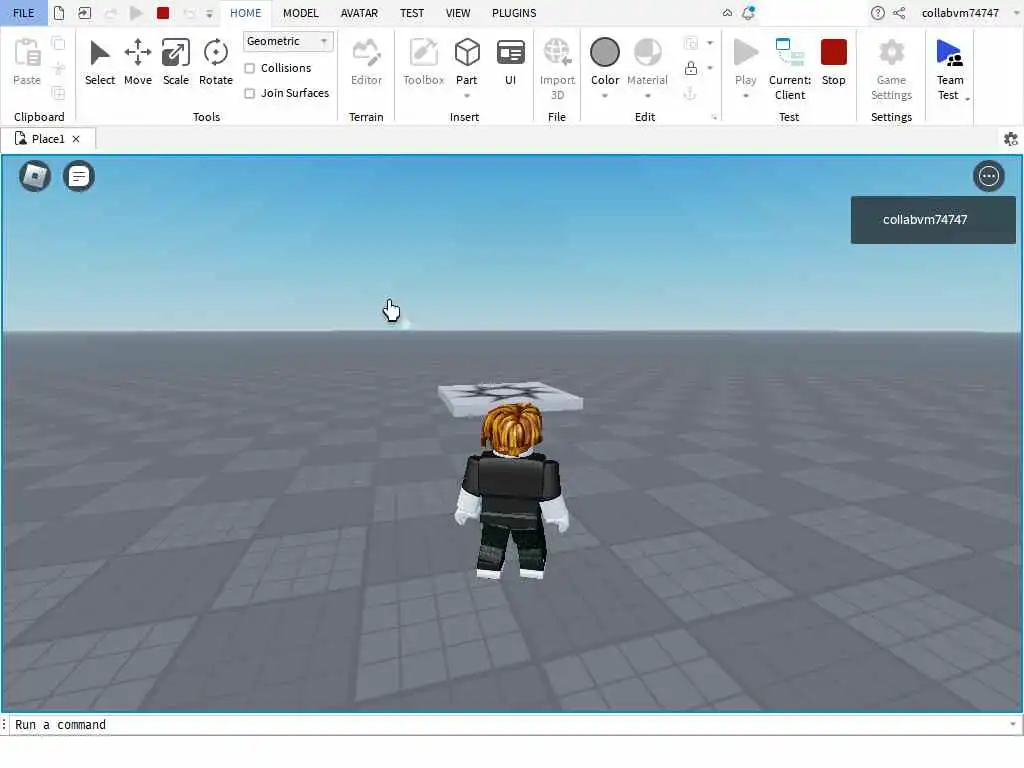This screenshot has height=768, width=1024.
Task: Insert a Part with the cube icon
Action: click(467, 53)
